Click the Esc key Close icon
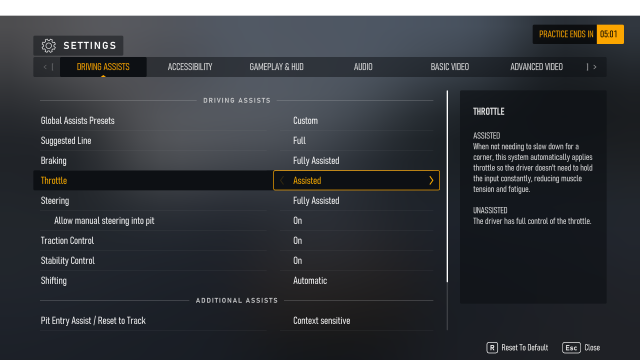Viewport: 640px width, 360px height. pyautogui.click(x=571, y=348)
